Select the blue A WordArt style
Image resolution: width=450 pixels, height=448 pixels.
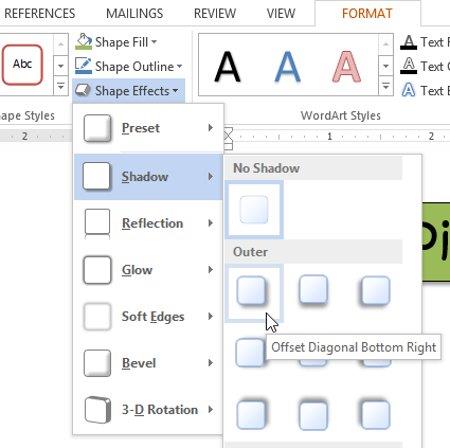click(287, 67)
